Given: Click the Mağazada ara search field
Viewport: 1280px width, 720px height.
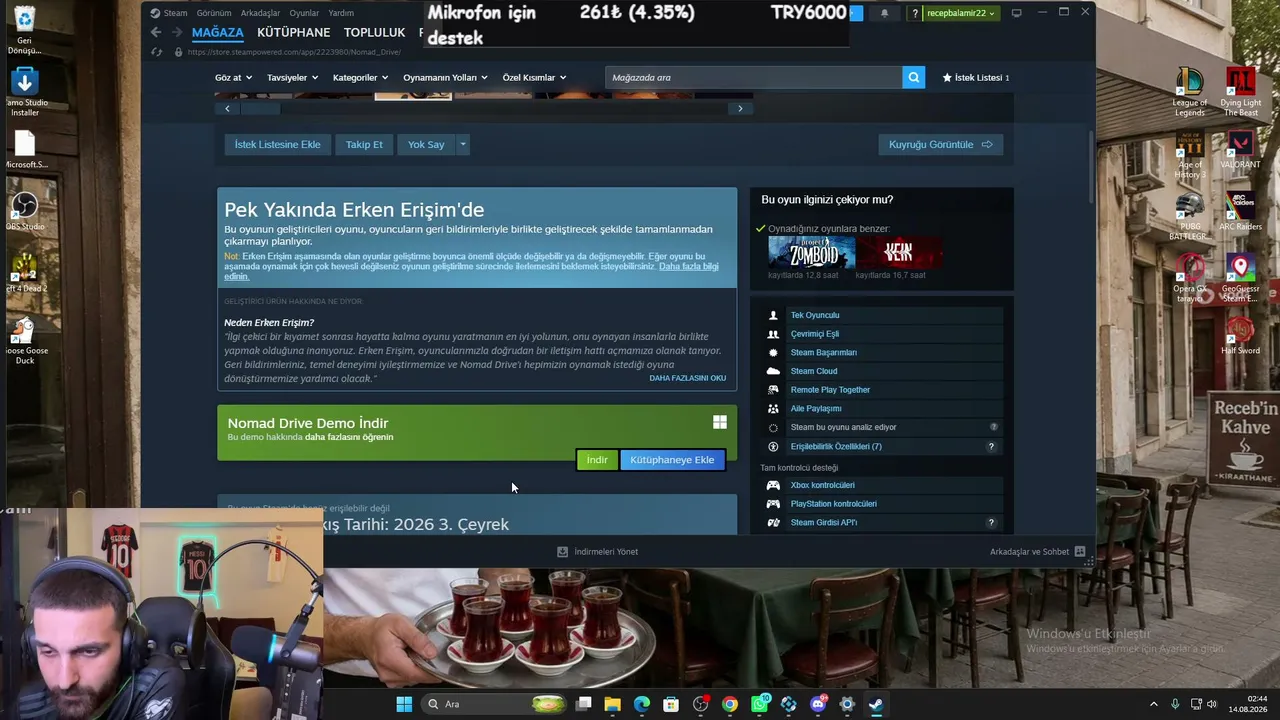Looking at the screenshot, I should tap(754, 77).
